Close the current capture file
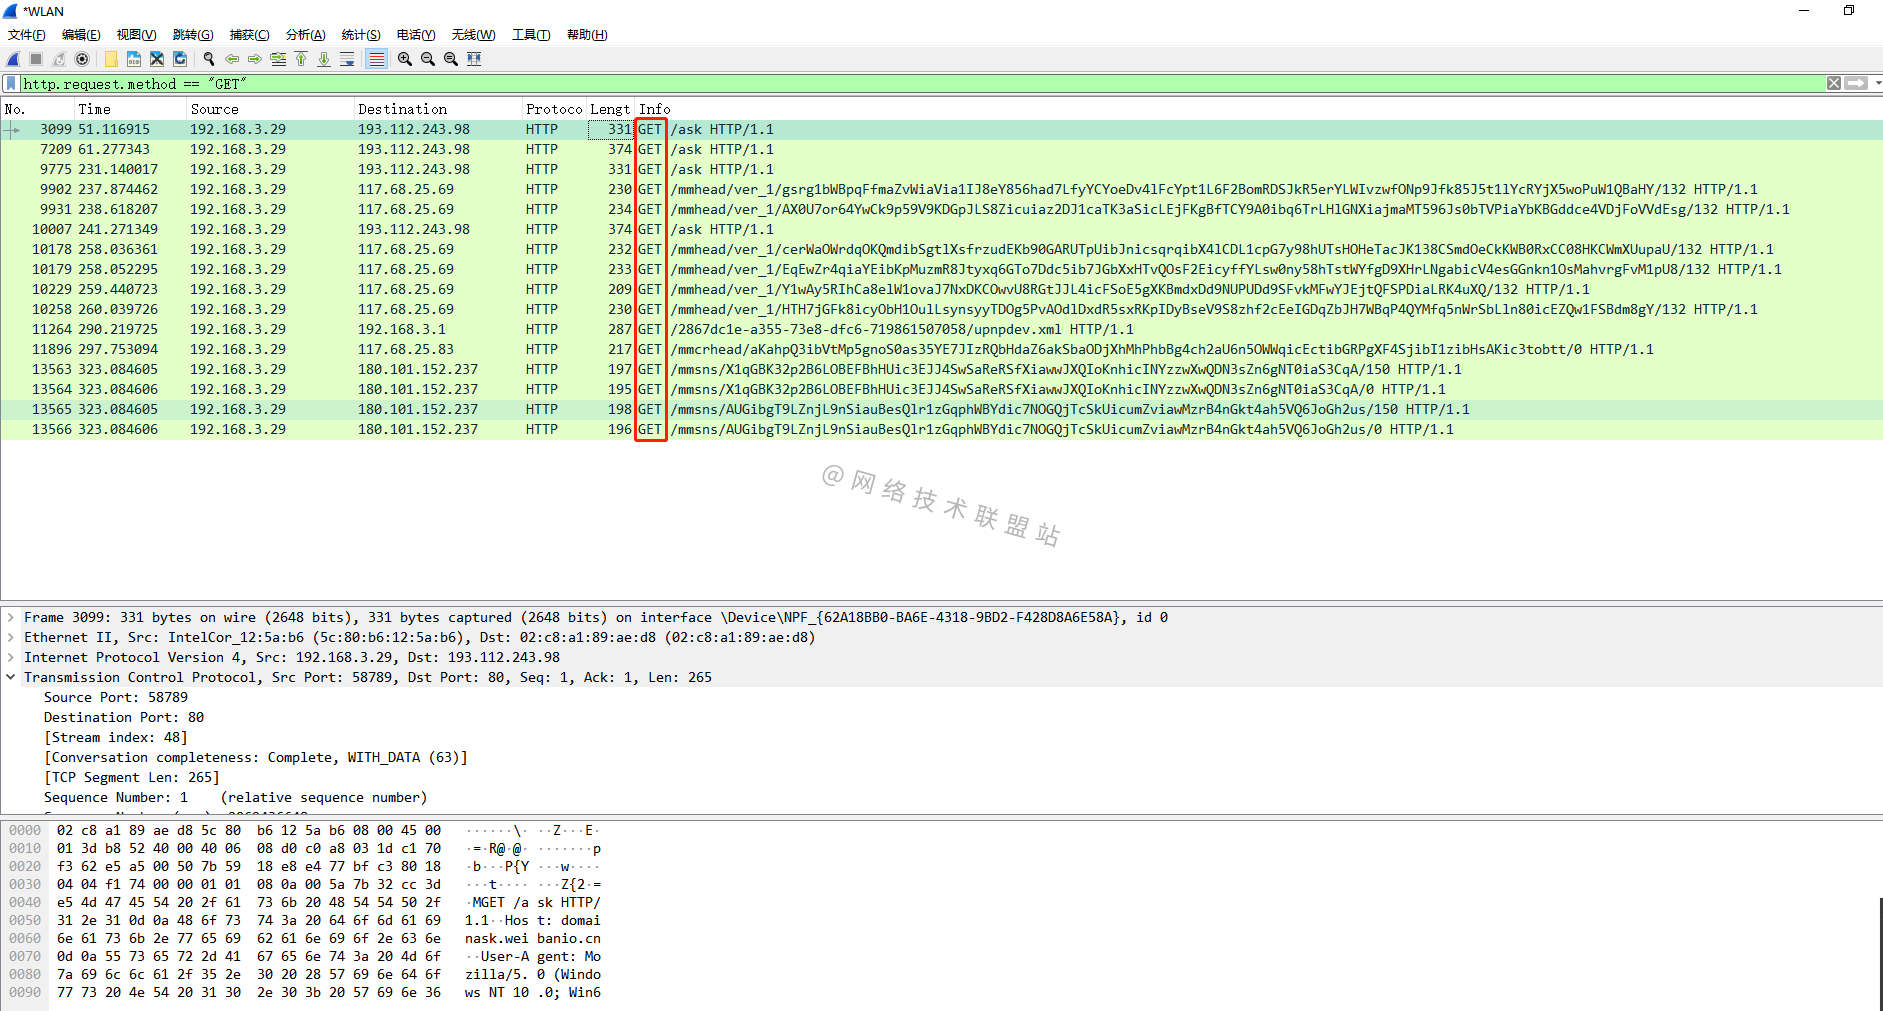The height and width of the screenshot is (1011, 1883). [157, 59]
